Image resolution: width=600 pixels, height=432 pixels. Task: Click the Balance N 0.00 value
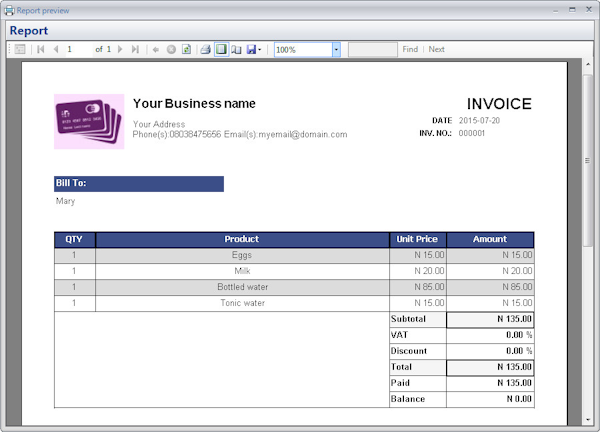click(490, 399)
